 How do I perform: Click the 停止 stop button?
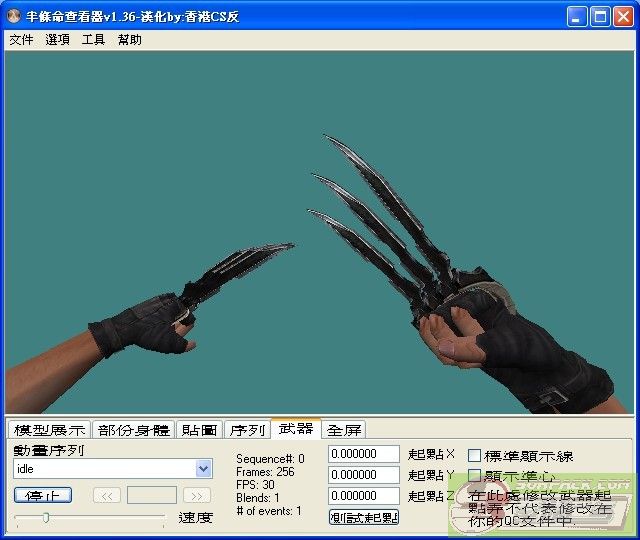coord(43,495)
